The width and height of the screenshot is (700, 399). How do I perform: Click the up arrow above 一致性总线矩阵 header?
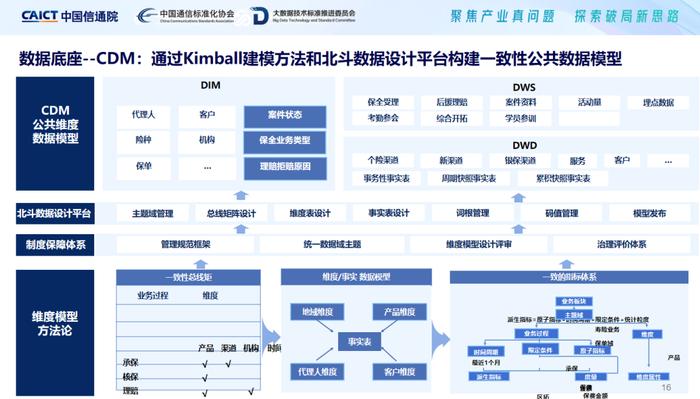[x=200, y=264]
